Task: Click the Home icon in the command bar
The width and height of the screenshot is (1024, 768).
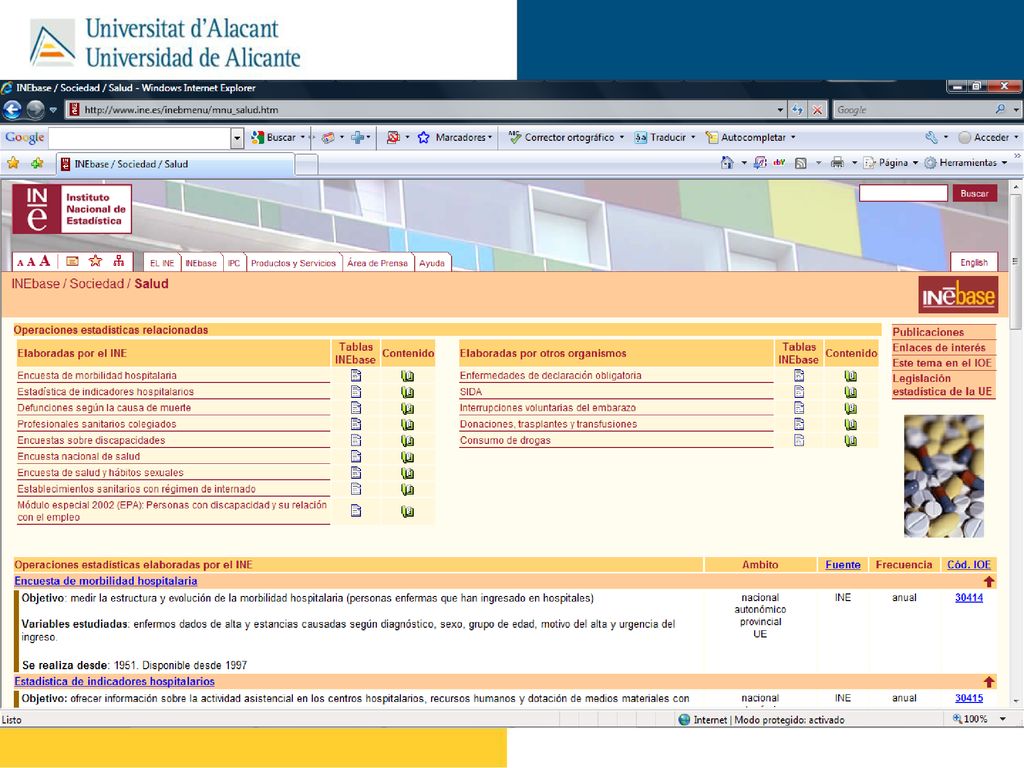Action: (727, 163)
